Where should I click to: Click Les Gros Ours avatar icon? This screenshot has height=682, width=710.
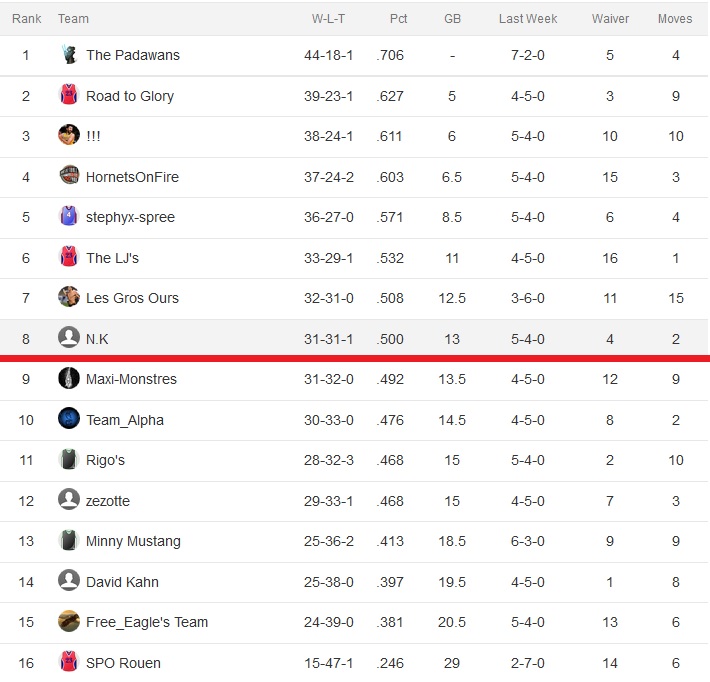click(69, 298)
